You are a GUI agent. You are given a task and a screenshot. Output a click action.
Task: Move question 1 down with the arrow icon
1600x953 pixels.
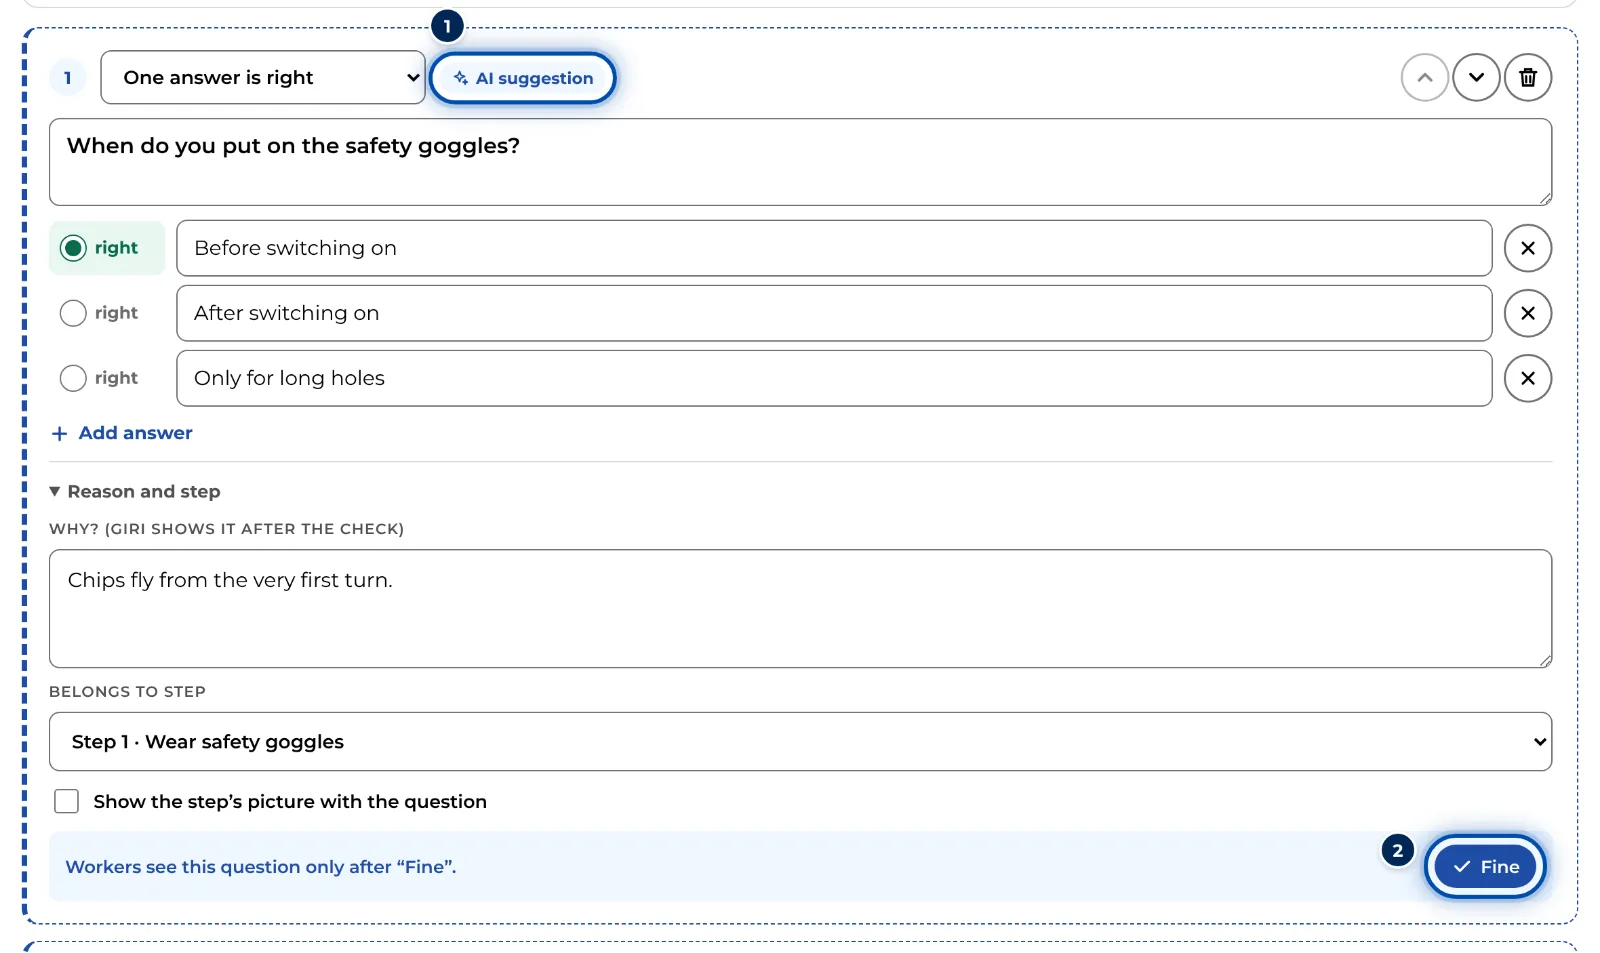pos(1476,78)
